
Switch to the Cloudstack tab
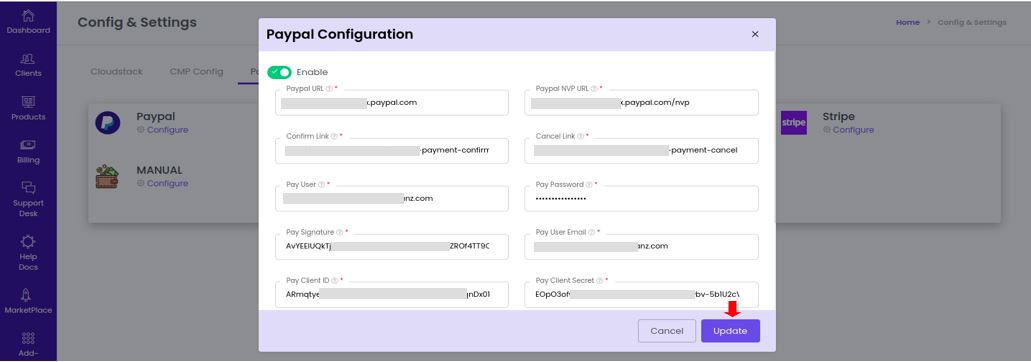click(x=116, y=72)
